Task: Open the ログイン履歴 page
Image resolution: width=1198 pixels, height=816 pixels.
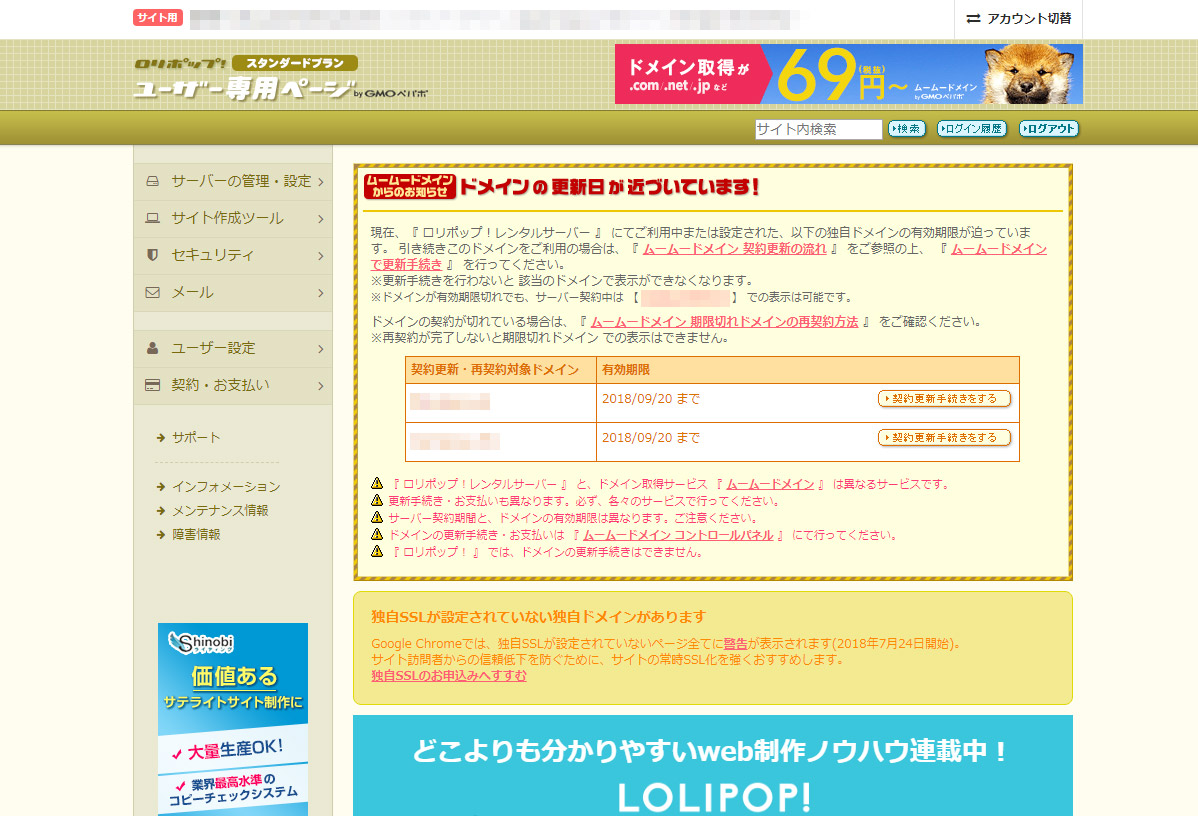Action: point(971,129)
